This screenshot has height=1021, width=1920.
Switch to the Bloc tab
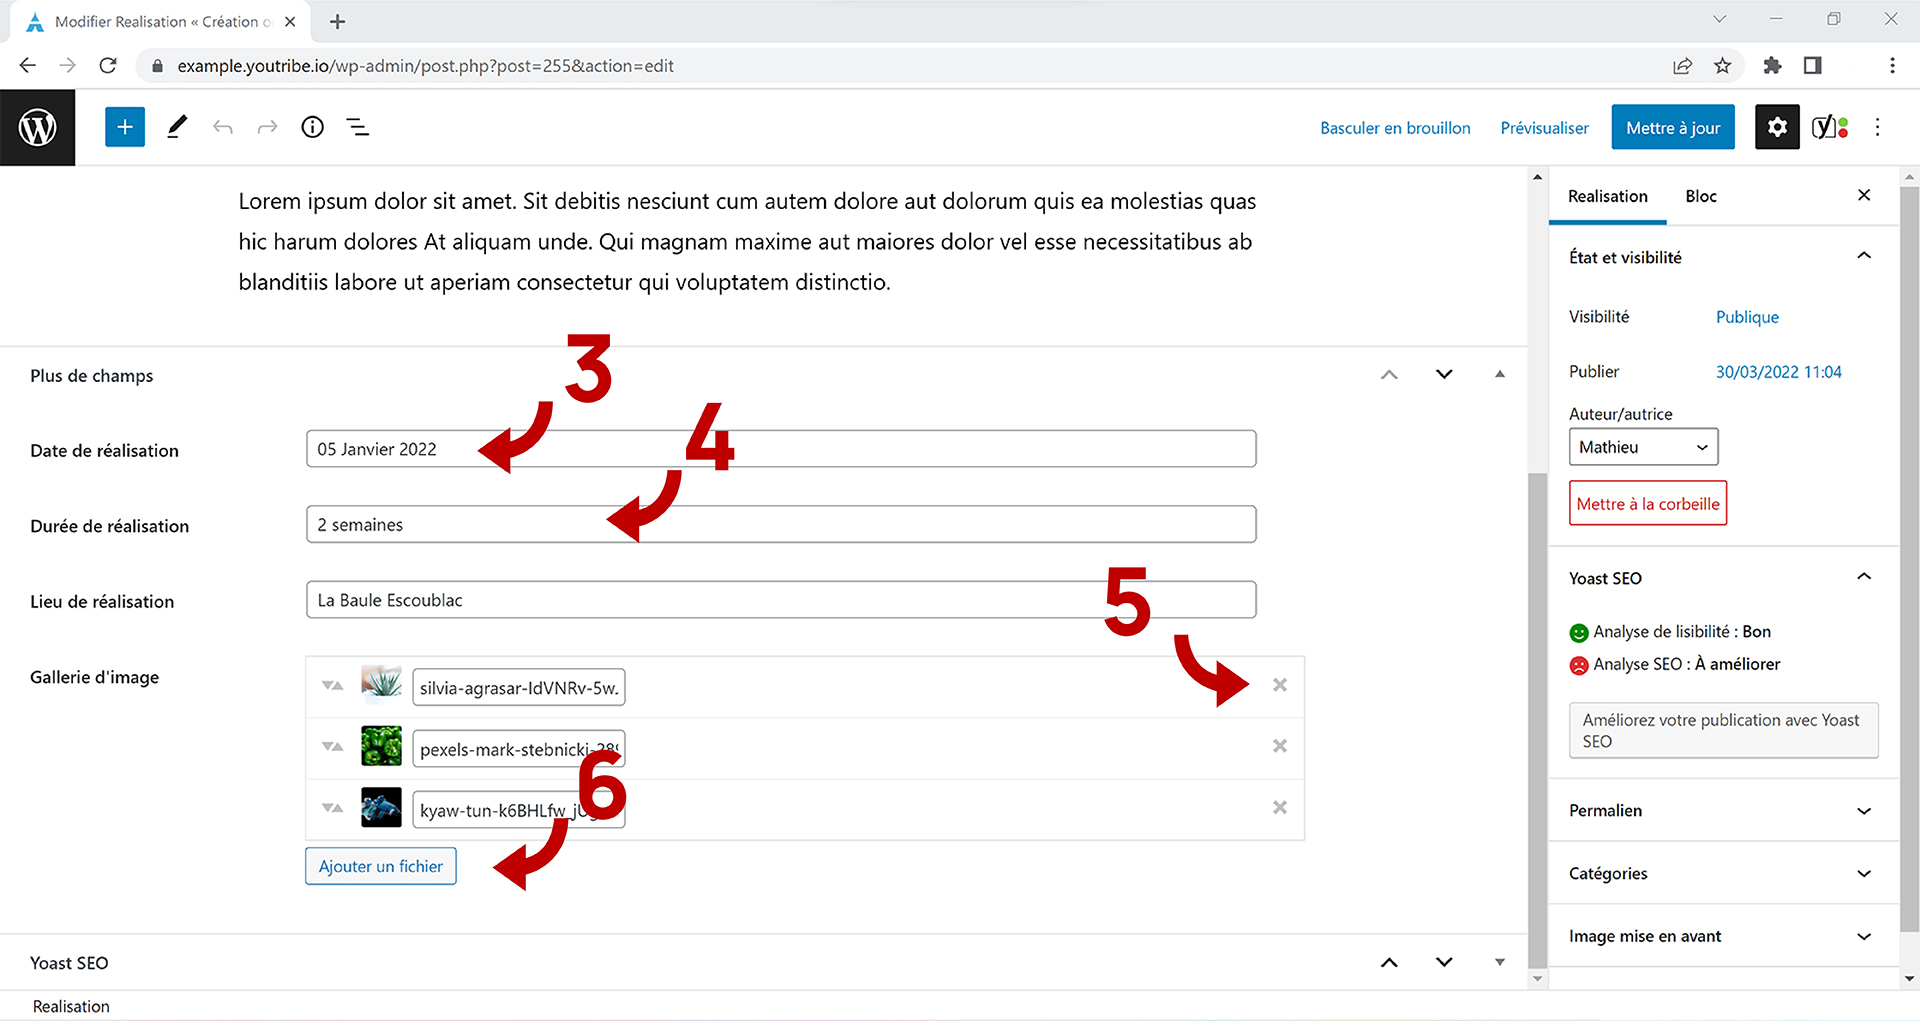[x=1700, y=196]
